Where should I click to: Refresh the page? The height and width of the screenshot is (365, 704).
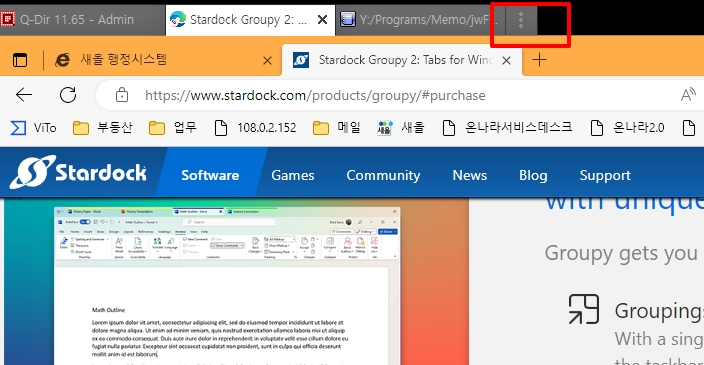click(68, 95)
